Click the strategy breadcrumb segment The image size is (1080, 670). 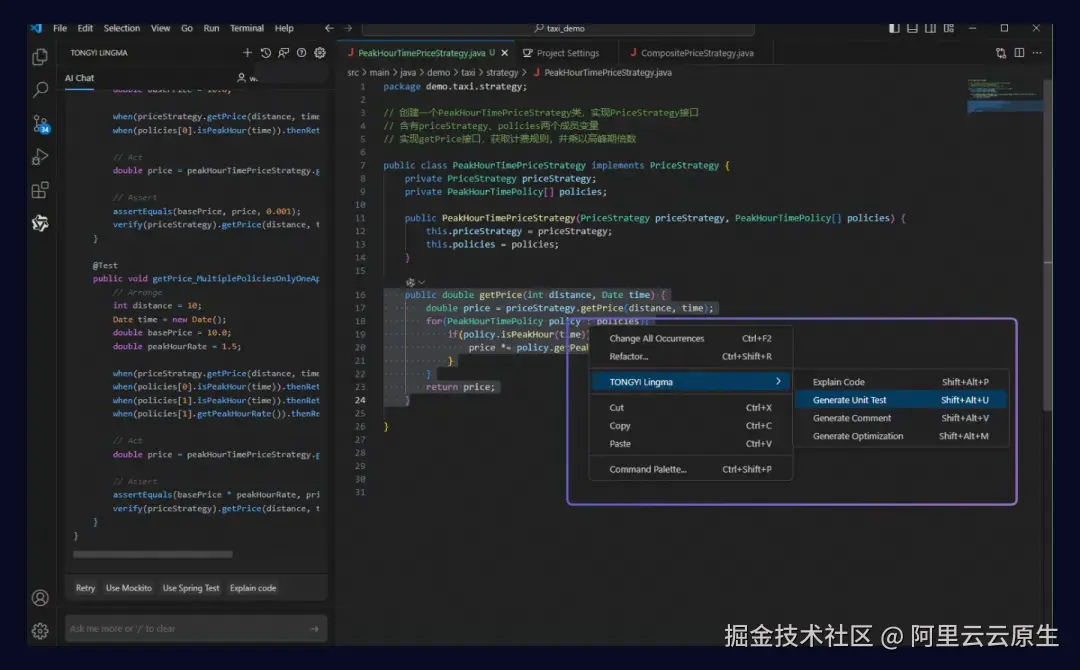[x=502, y=72]
